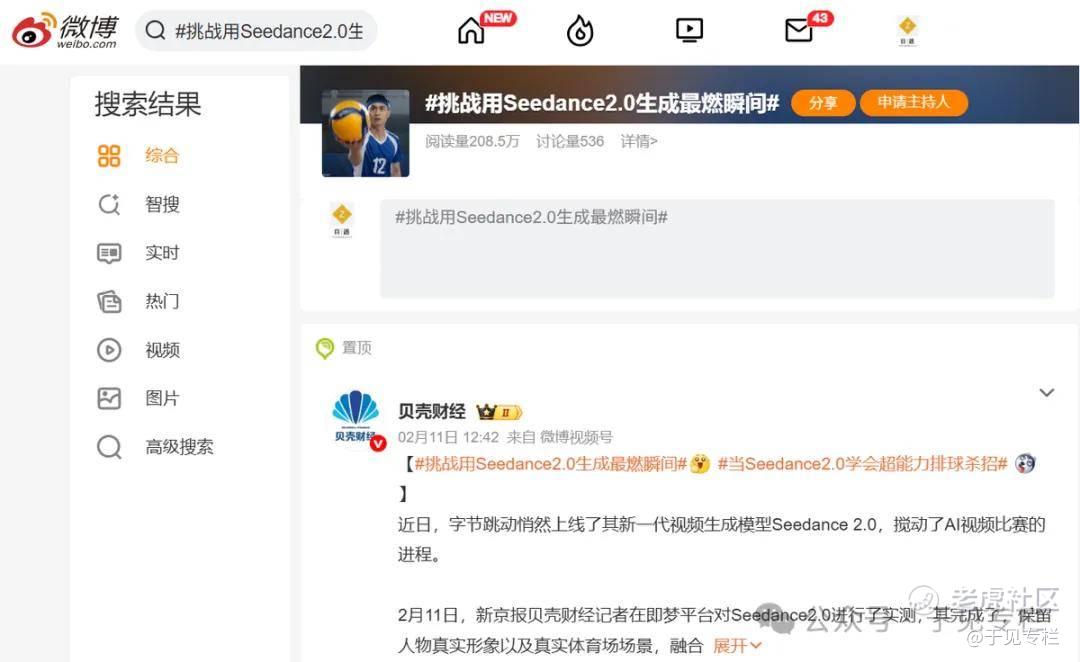The image size is (1080, 662).
Task: Go to the home feed icon
Action: pos(471,30)
